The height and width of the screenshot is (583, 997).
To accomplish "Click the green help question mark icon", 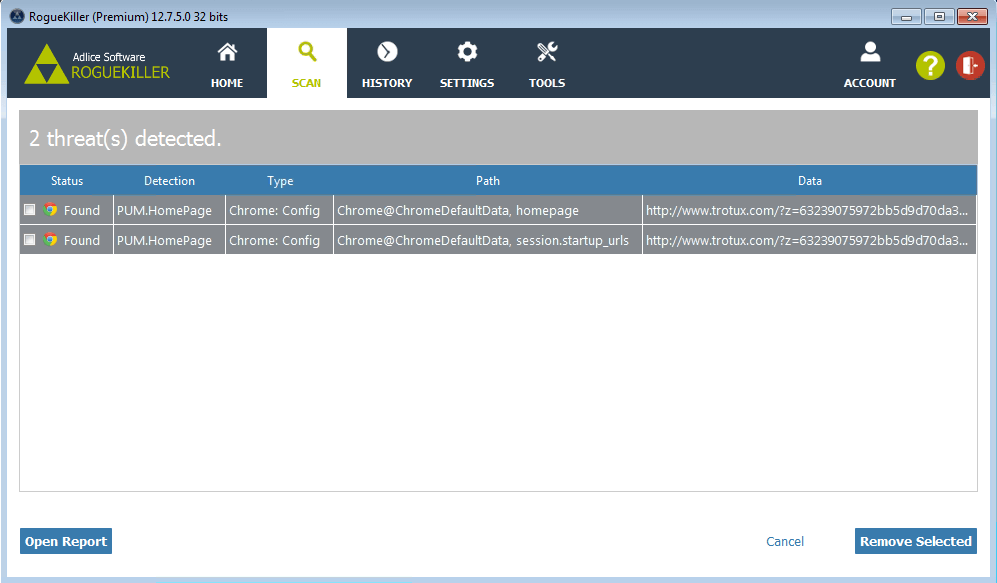I will [x=930, y=66].
